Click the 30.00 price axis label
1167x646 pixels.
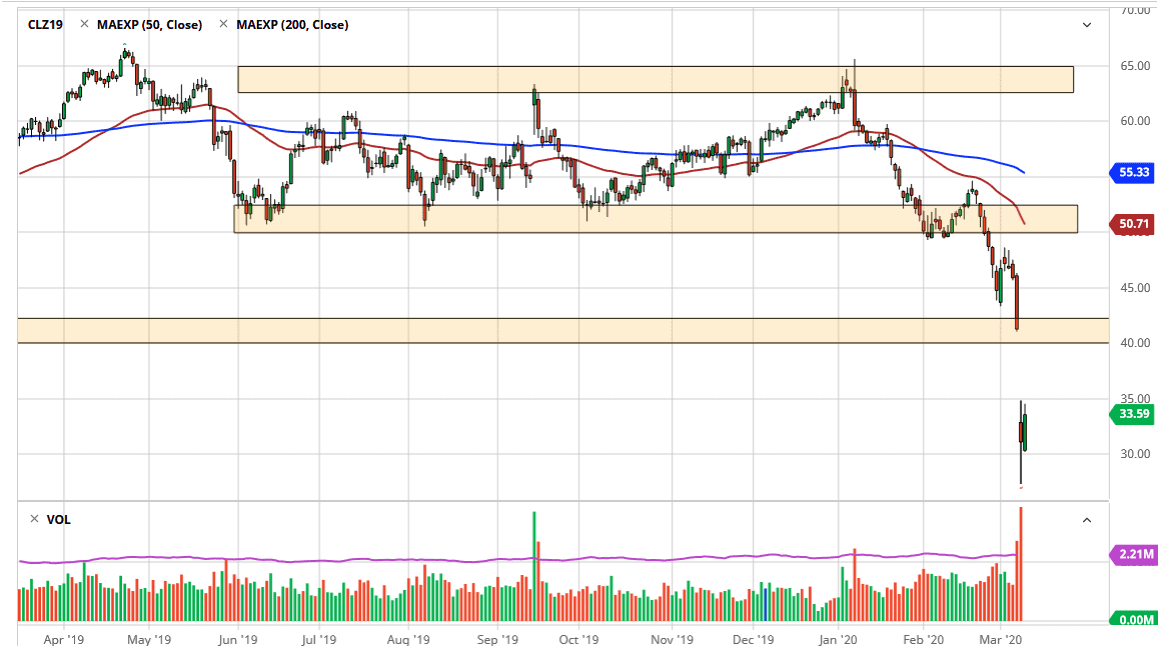pyautogui.click(x=1135, y=453)
